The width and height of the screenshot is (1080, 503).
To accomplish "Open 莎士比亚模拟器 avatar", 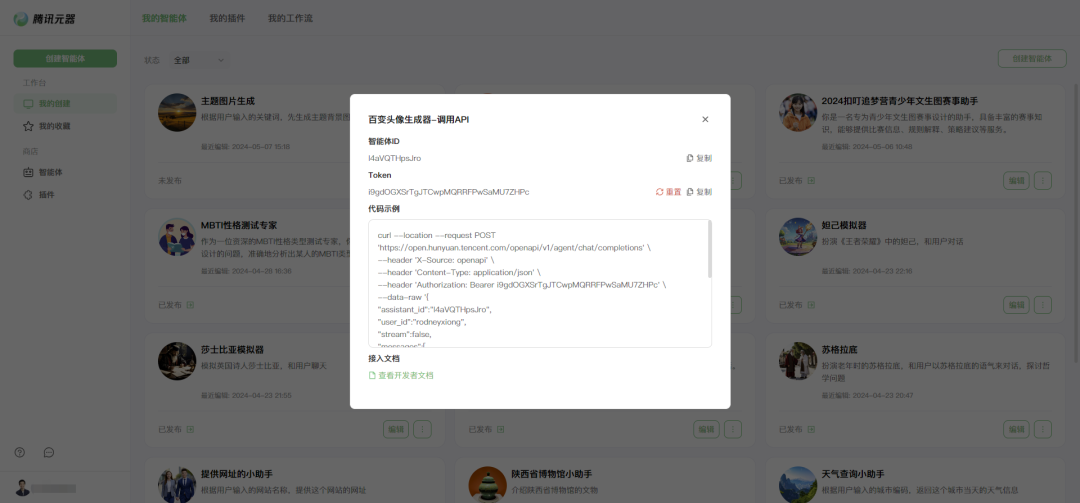I will (x=177, y=361).
